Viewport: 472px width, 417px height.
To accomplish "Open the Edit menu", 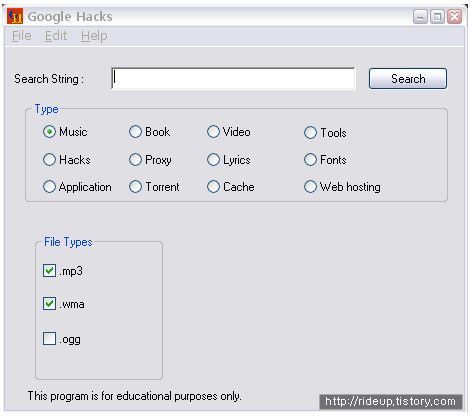I will pos(56,36).
